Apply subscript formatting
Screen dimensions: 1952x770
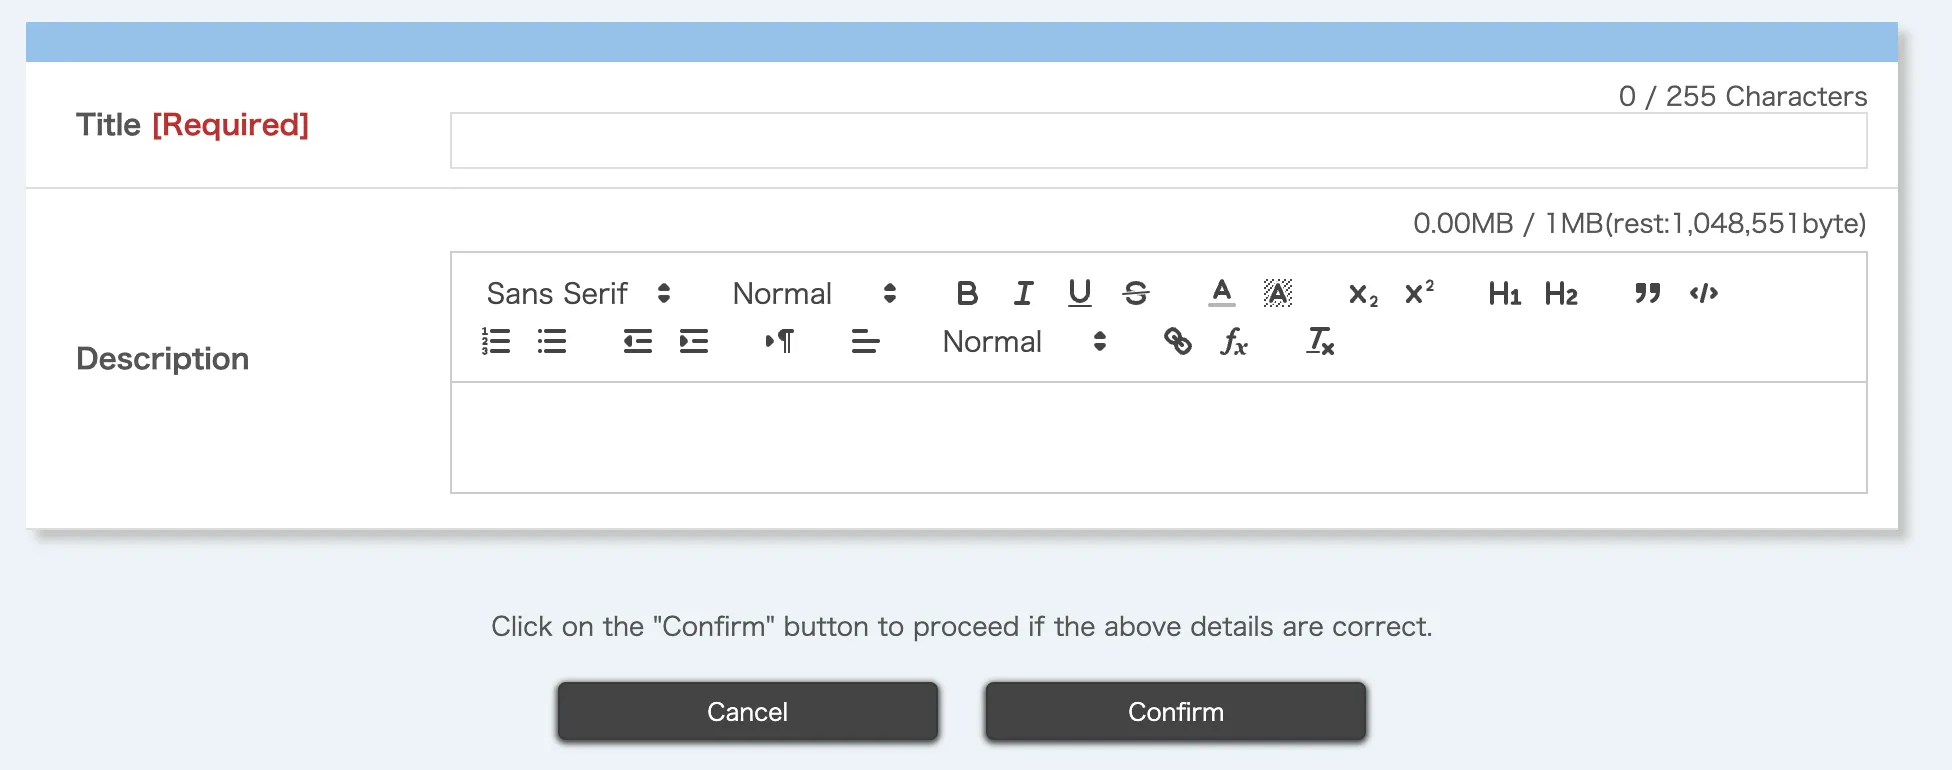pyautogui.click(x=1362, y=294)
